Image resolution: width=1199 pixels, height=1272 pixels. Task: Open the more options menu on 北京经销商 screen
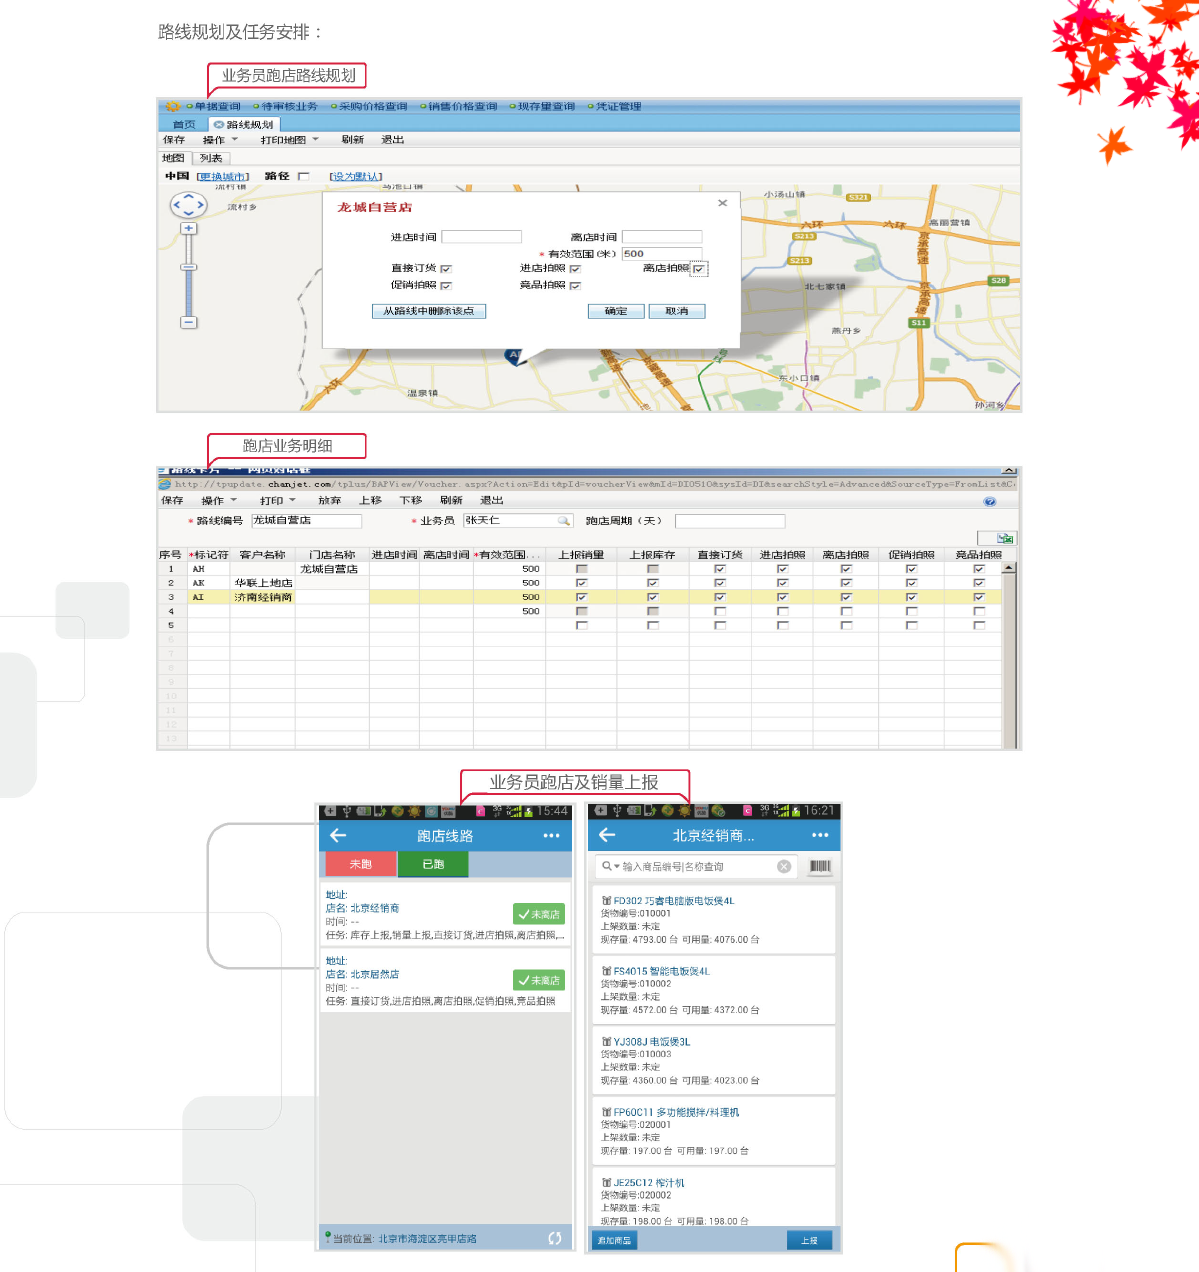pos(820,835)
